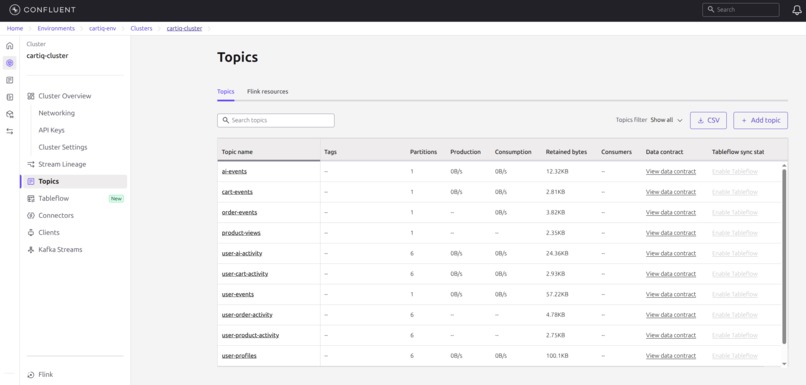Focus the Search topics field
This screenshot has height=385, width=806.
pyautogui.click(x=276, y=120)
